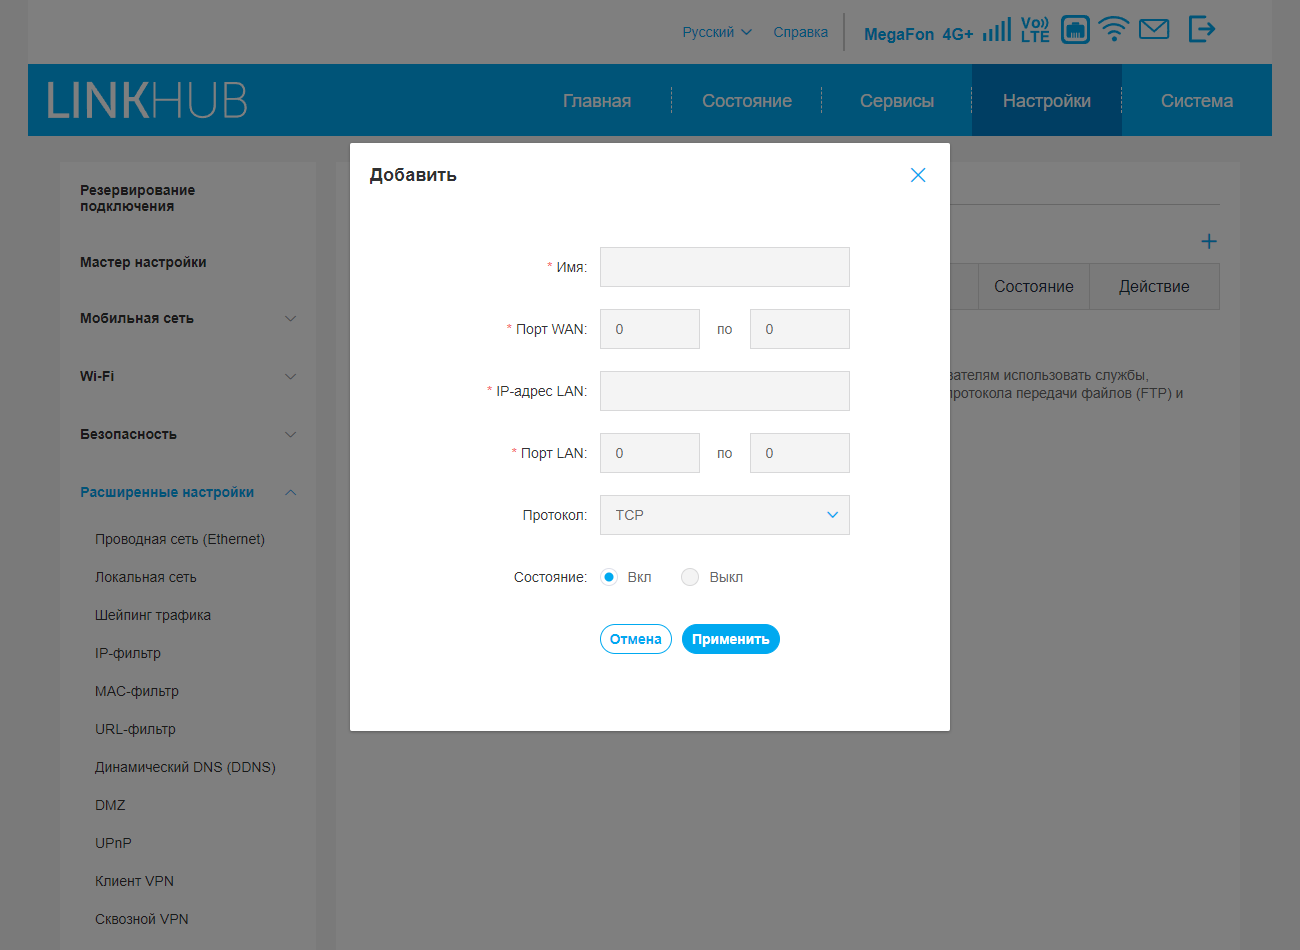Screen dimensions: 1300x950
Task: Open the Русский language dropdown
Action: pyautogui.click(x=717, y=32)
